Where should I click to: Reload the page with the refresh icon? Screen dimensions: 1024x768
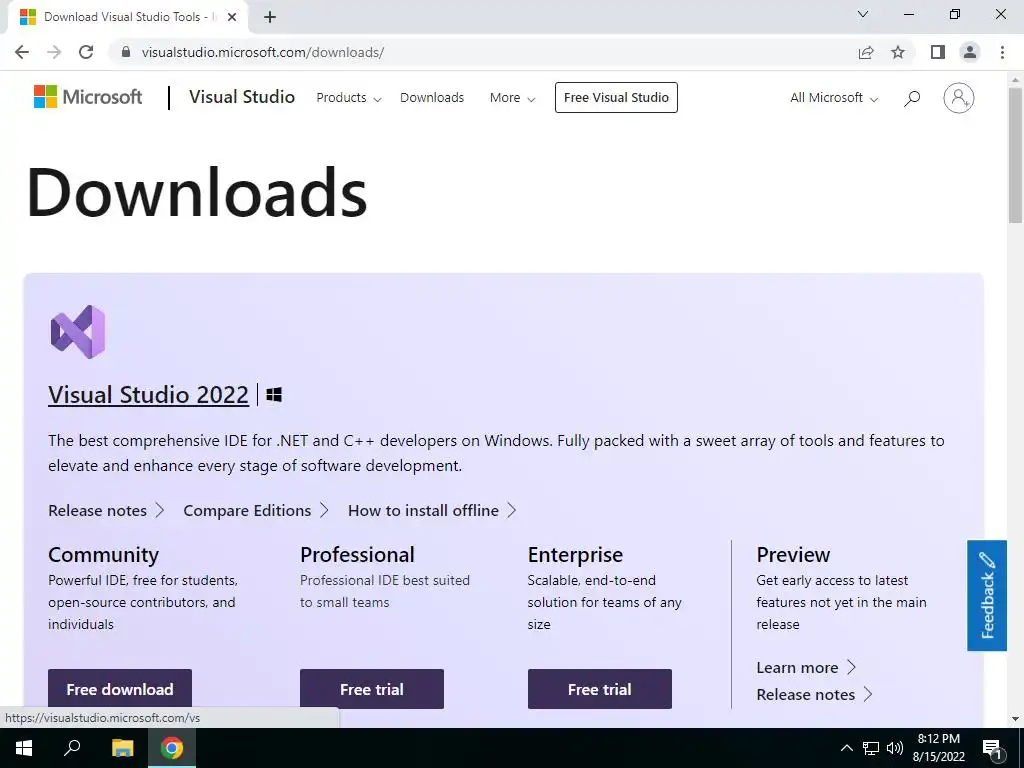click(x=86, y=52)
